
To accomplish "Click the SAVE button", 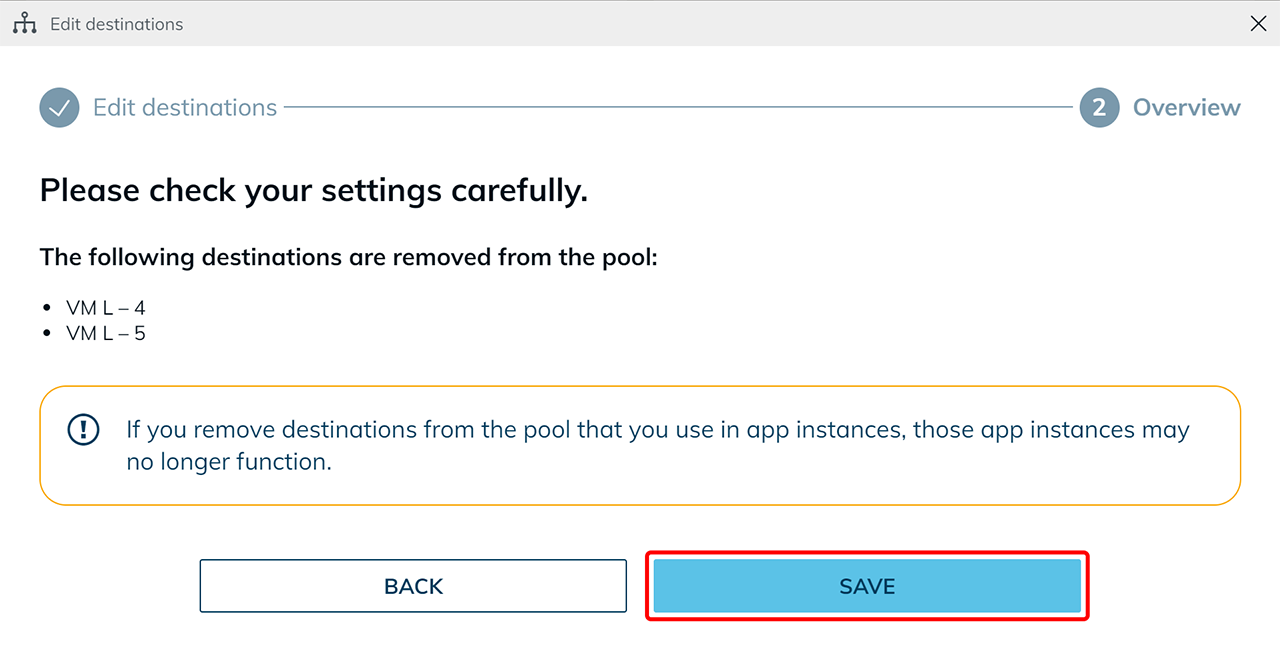I will [867, 586].
